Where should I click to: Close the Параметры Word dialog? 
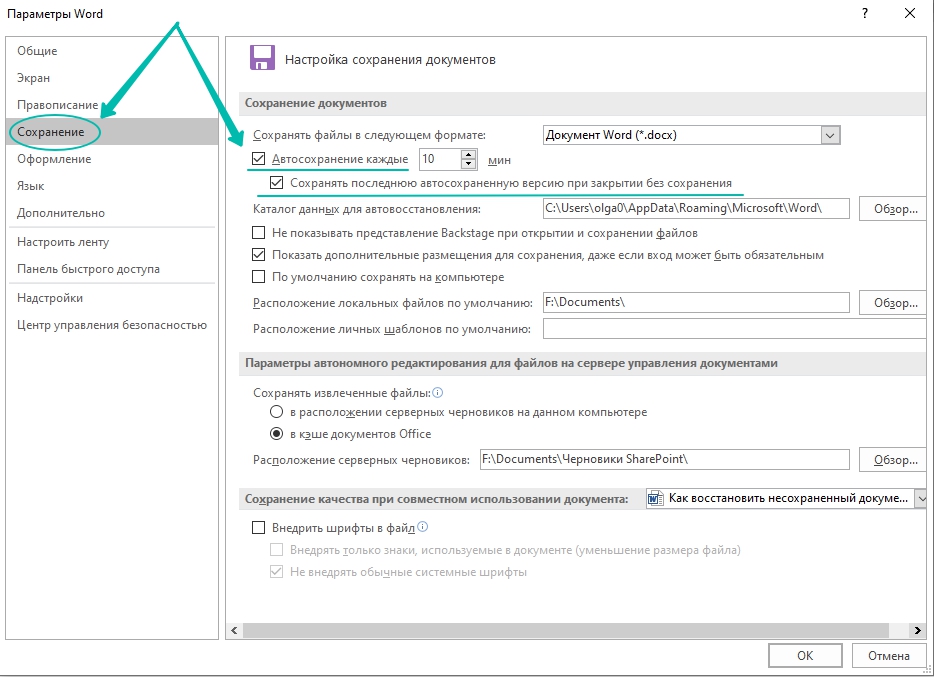click(910, 13)
